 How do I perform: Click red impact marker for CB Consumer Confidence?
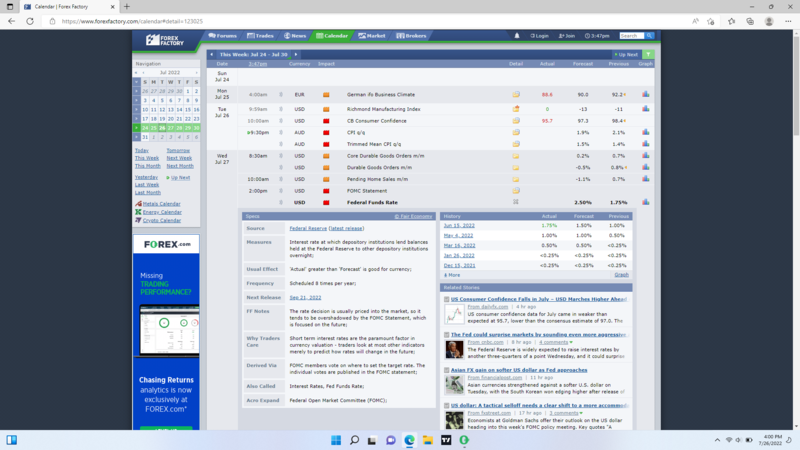326,121
